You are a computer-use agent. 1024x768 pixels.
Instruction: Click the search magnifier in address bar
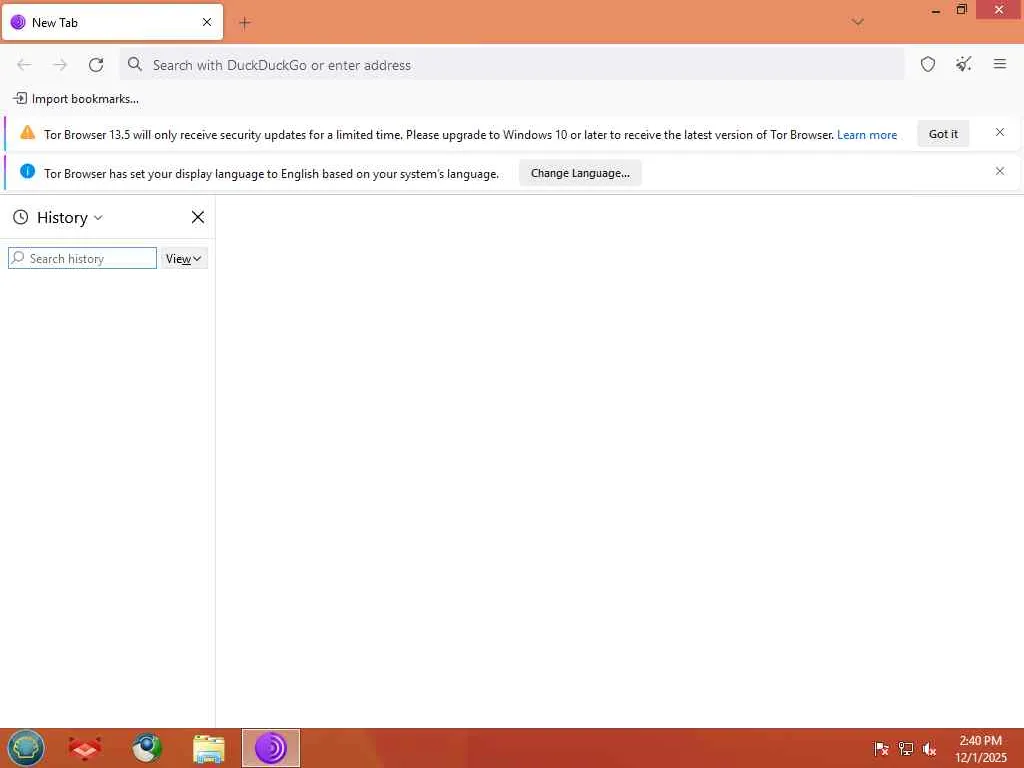(x=135, y=64)
